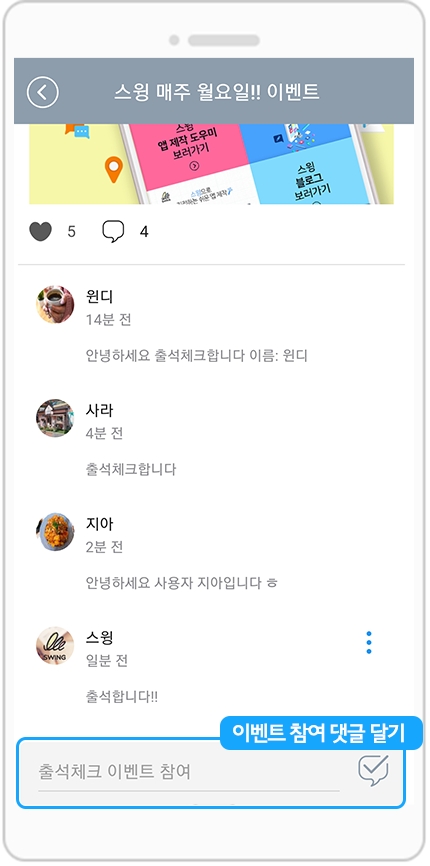
Task: Focus the 출석체크 이벤트 참여 comment field
Action: (x=189, y=772)
